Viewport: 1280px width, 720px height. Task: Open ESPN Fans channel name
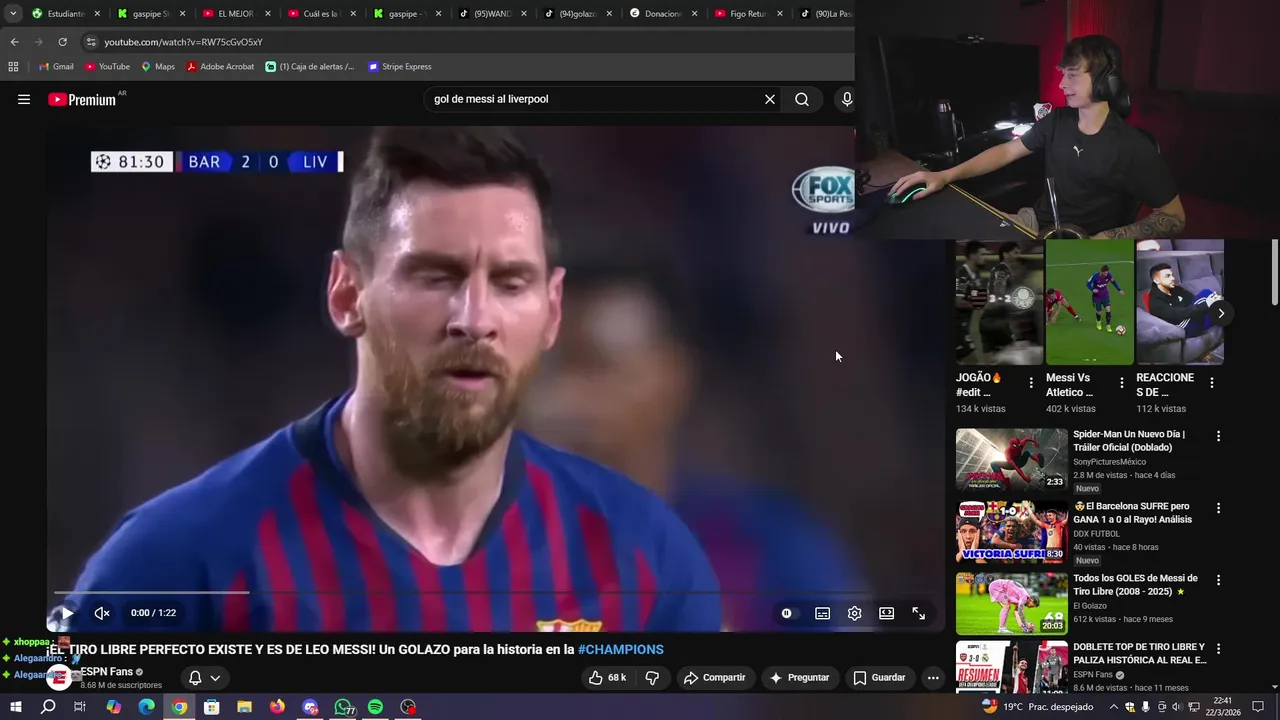pos(107,672)
